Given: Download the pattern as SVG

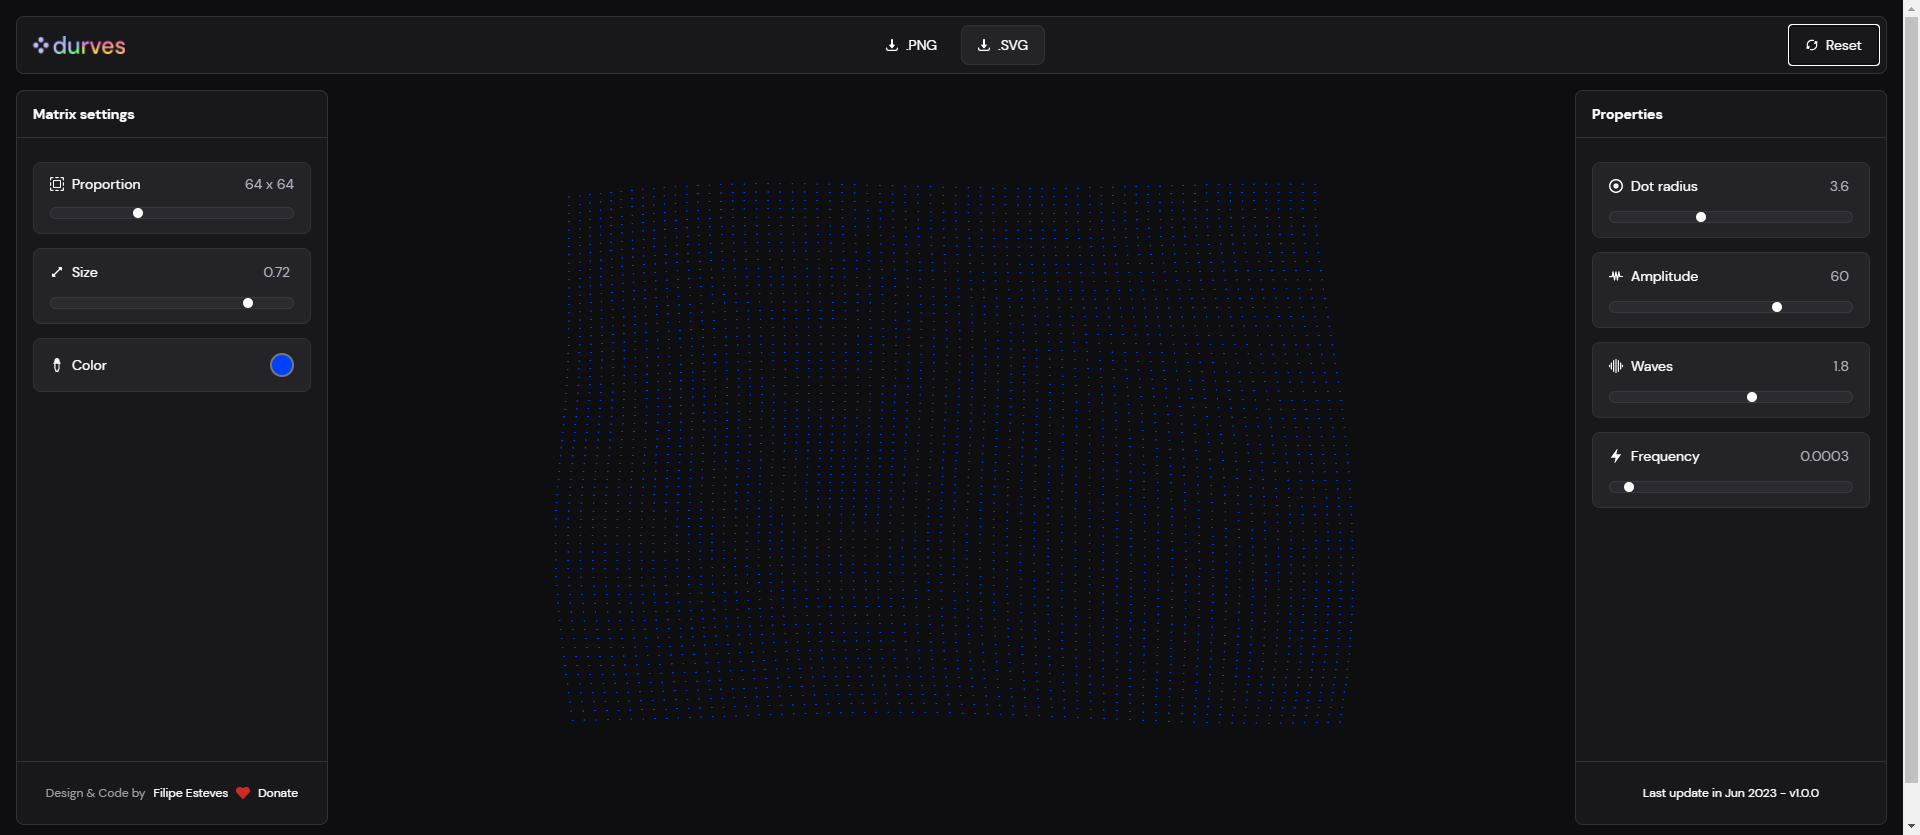Looking at the screenshot, I should (1003, 45).
